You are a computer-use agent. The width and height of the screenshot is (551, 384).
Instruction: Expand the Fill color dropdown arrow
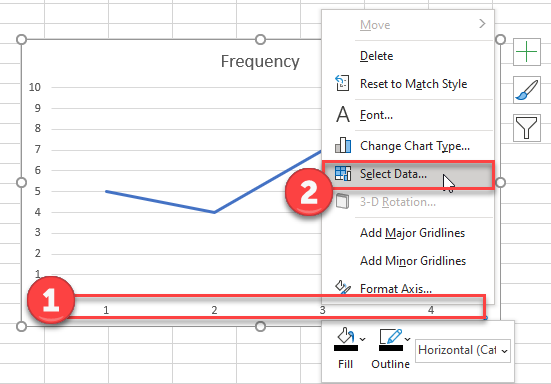click(x=363, y=339)
